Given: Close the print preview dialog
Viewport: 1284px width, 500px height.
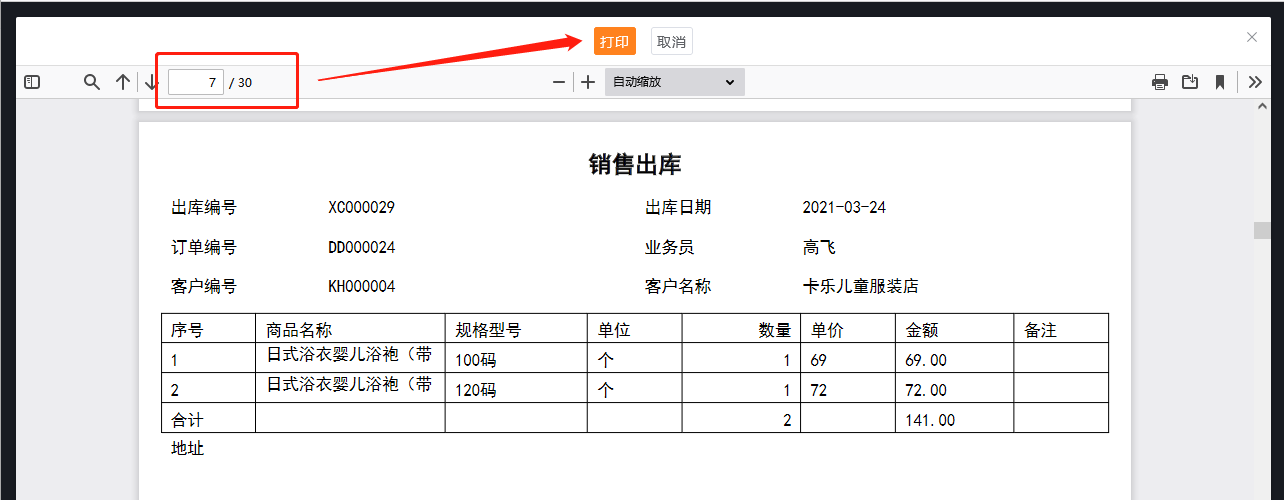Looking at the screenshot, I should click(1252, 37).
